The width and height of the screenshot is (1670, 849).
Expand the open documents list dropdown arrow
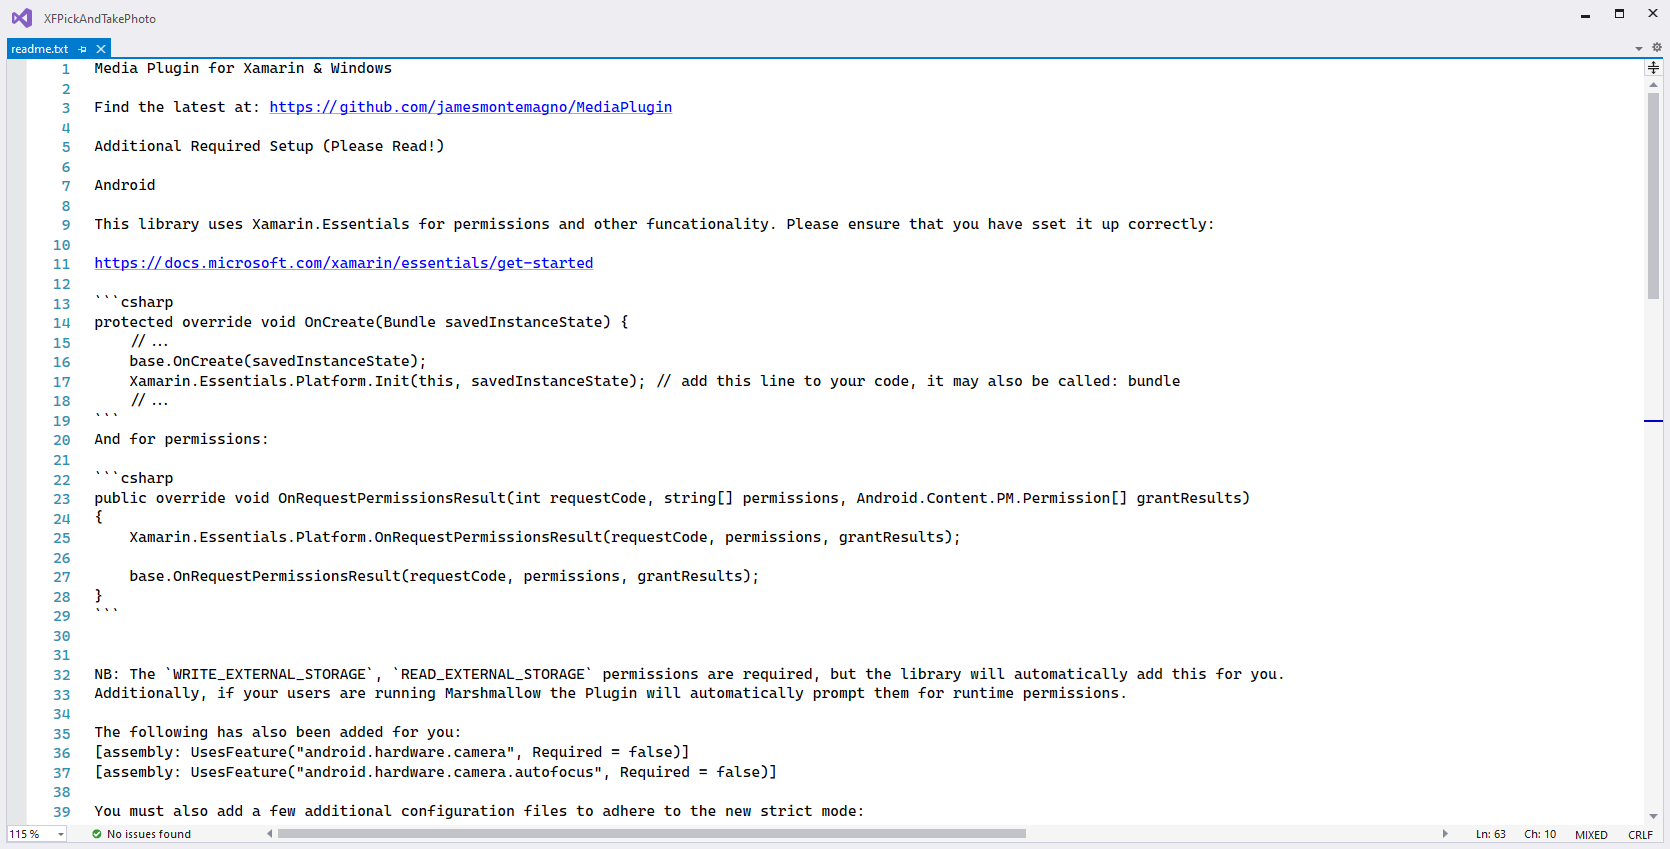point(1639,48)
